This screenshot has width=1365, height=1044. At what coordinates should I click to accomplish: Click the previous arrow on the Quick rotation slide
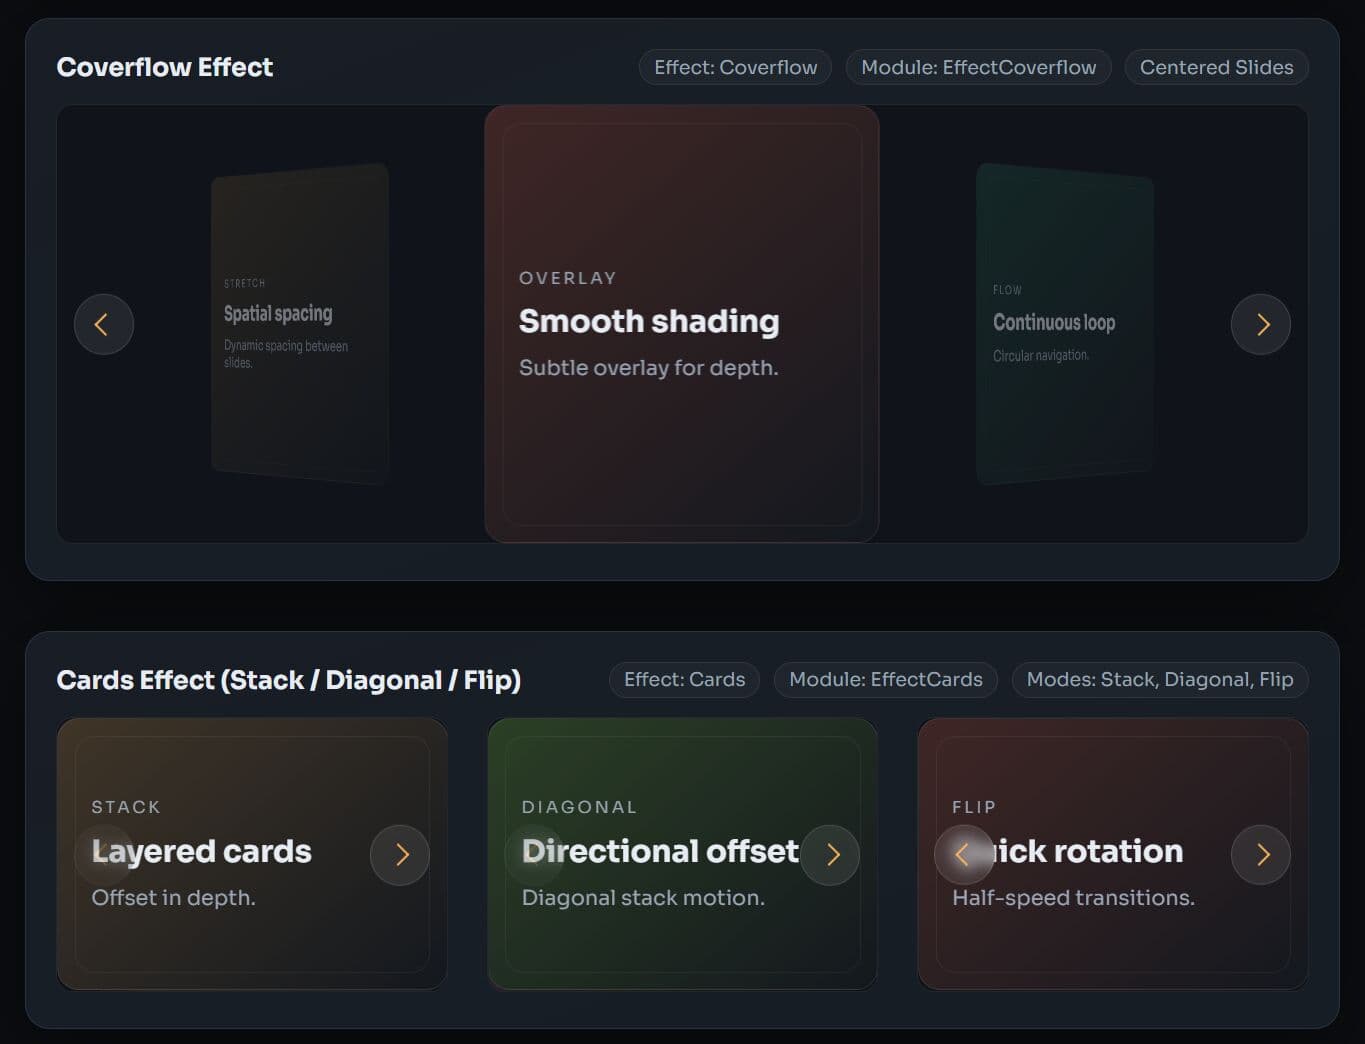(963, 855)
